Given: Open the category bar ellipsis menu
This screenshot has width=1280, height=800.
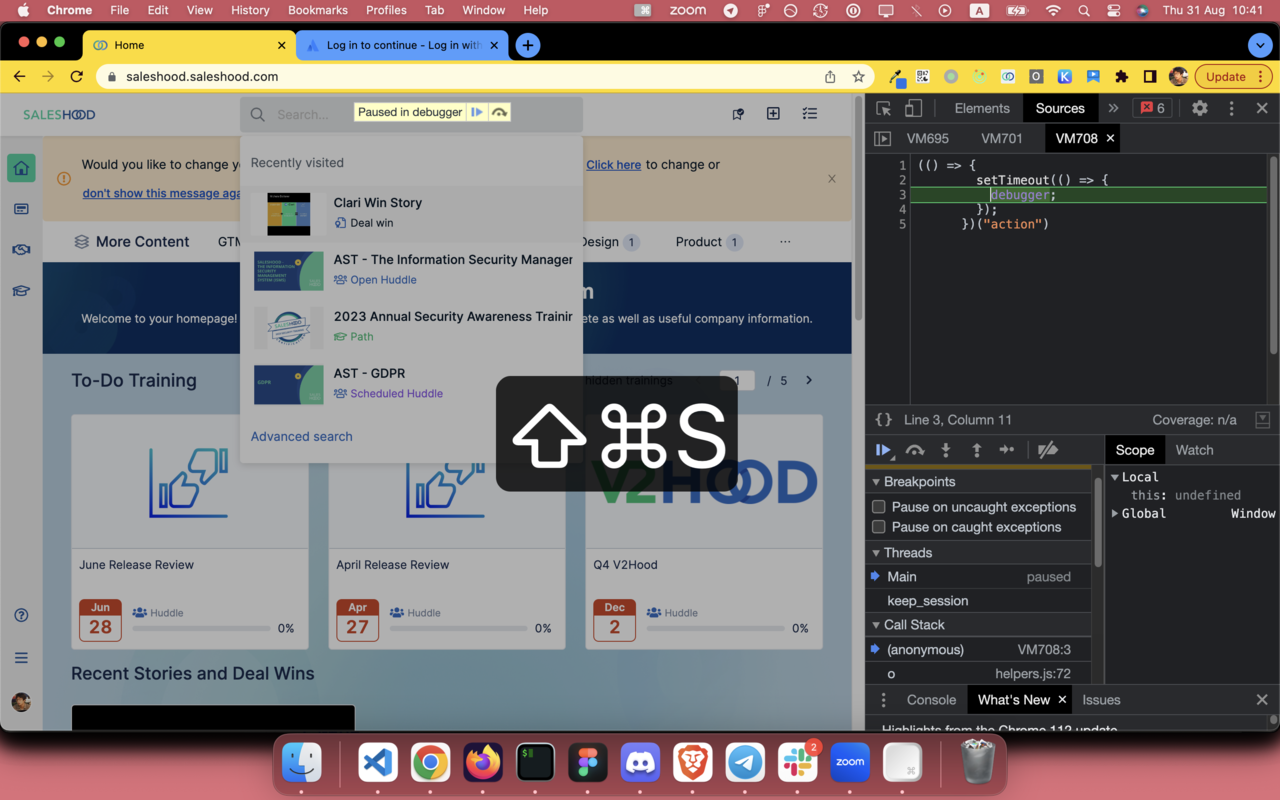Looking at the screenshot, I should coord(785,242).
